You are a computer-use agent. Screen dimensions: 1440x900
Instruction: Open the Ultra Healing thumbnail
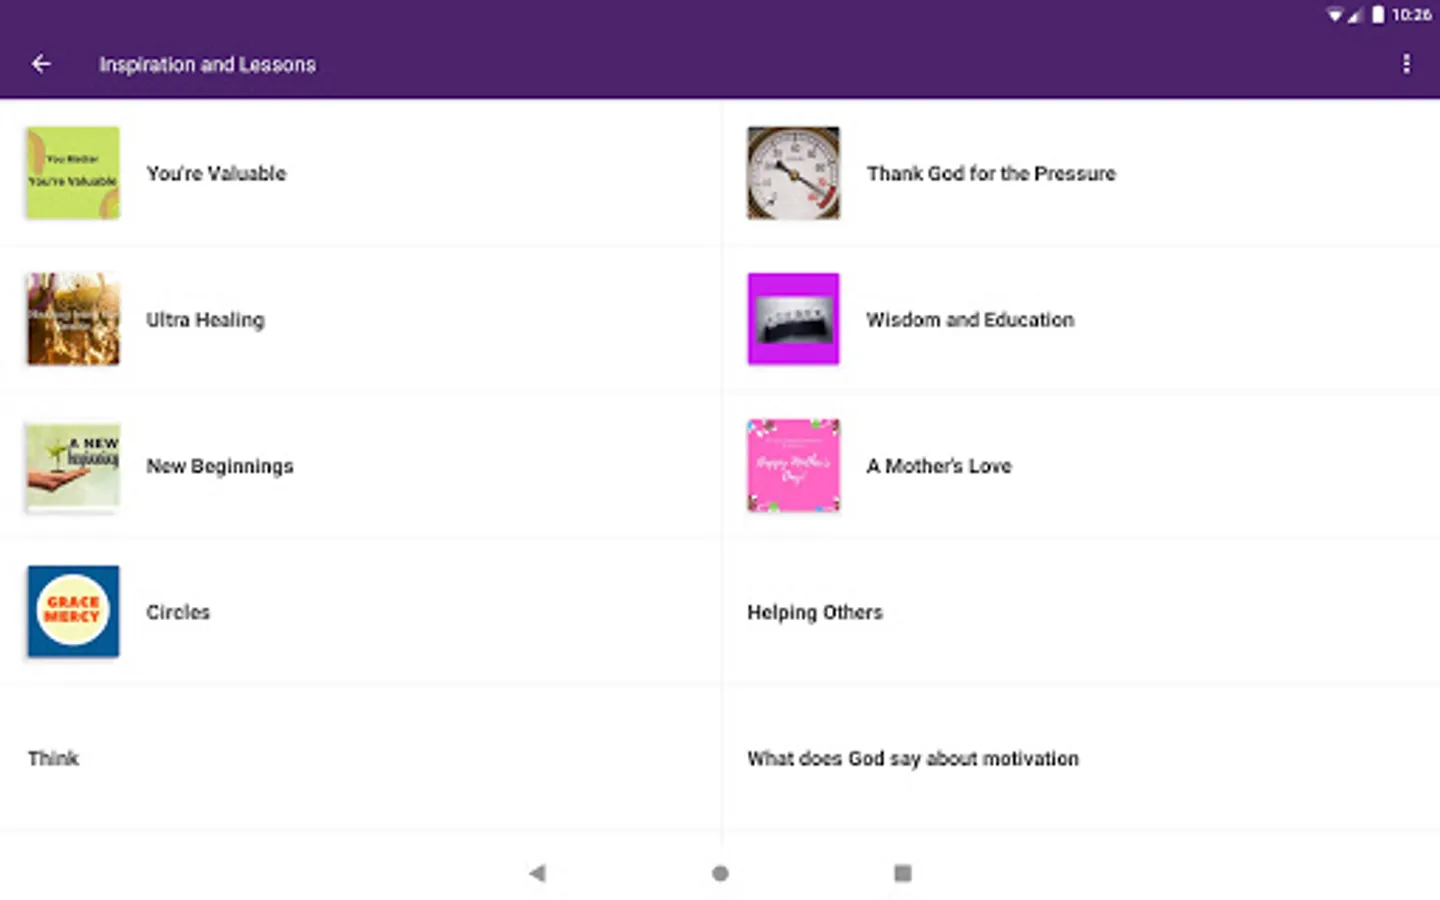point(73,319)
